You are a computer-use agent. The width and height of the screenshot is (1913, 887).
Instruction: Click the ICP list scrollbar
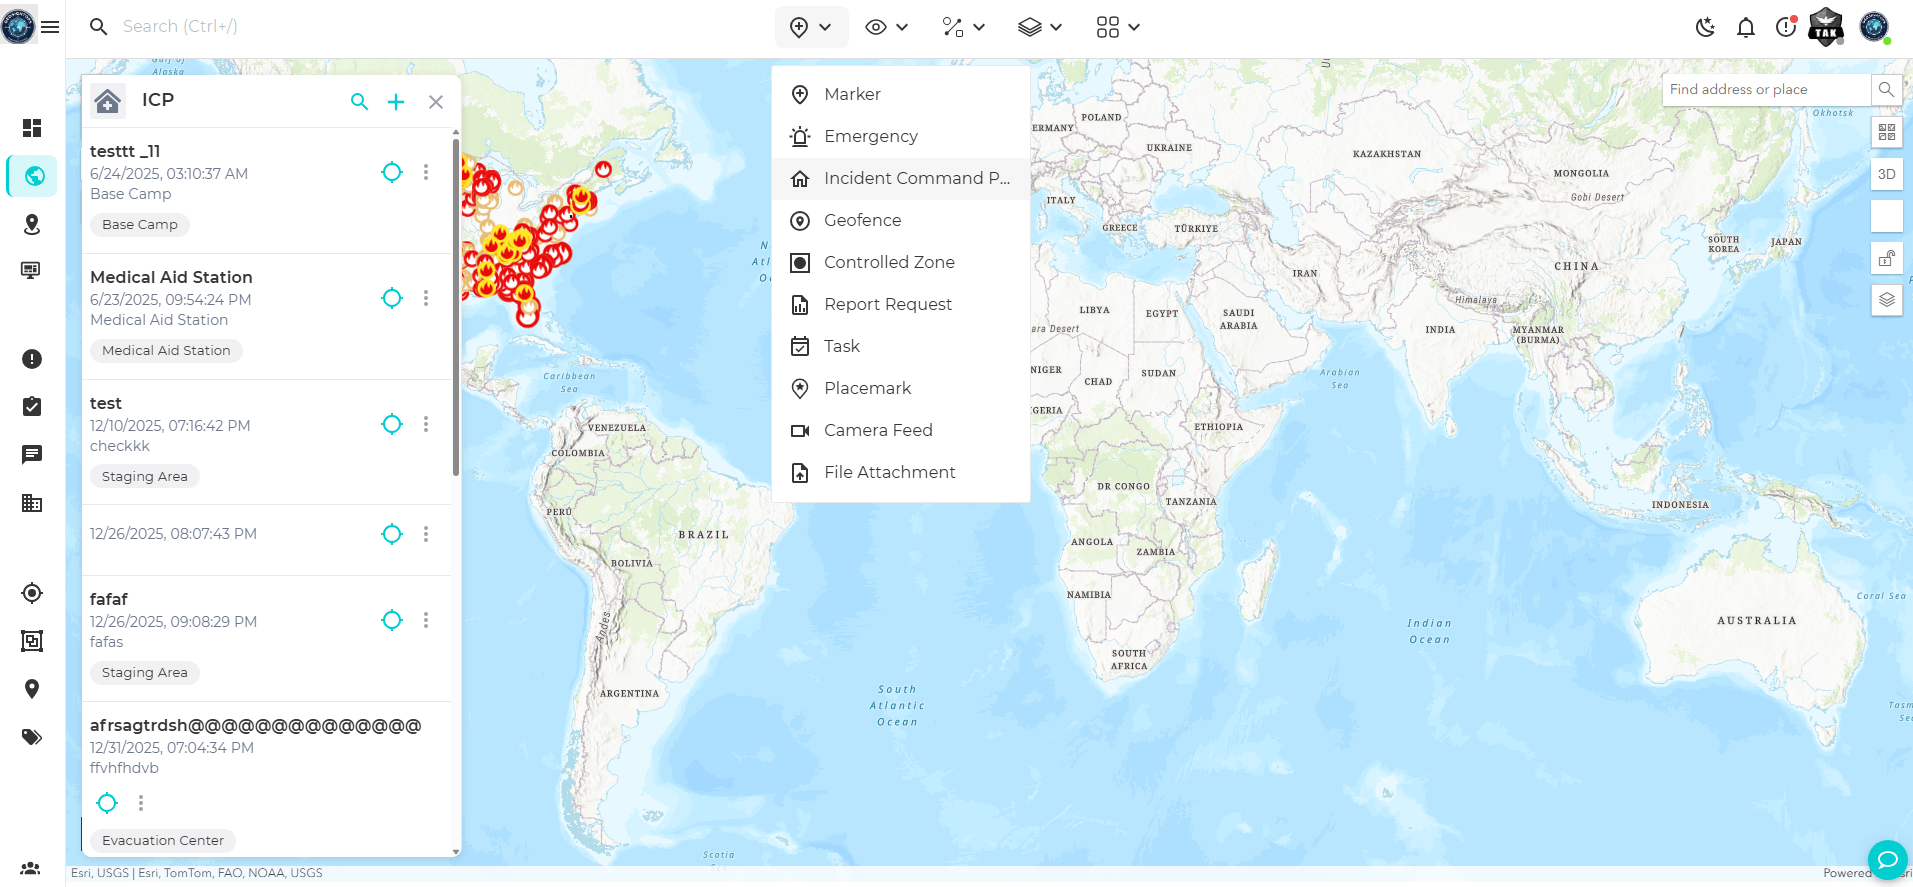(456, 308)
